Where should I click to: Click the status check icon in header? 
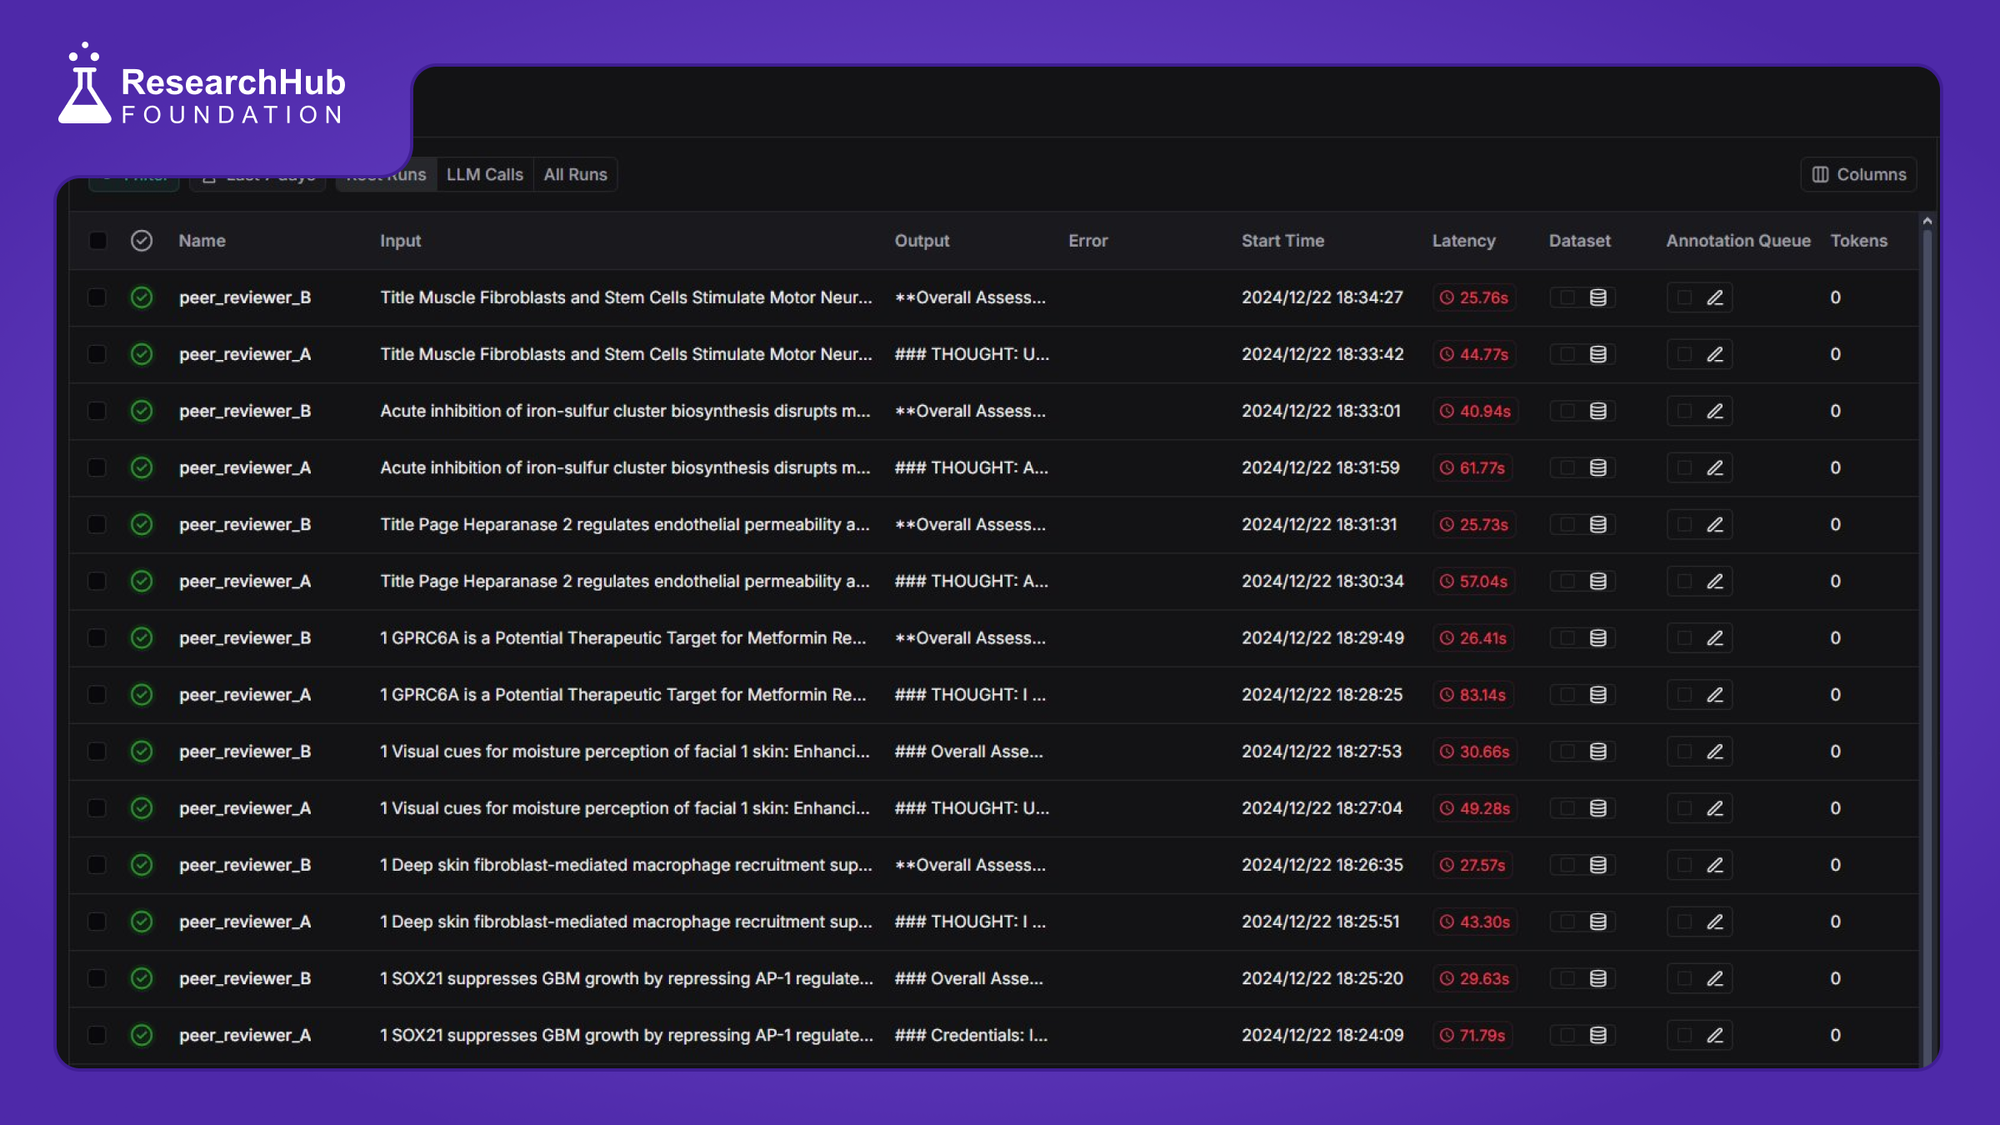142,241
